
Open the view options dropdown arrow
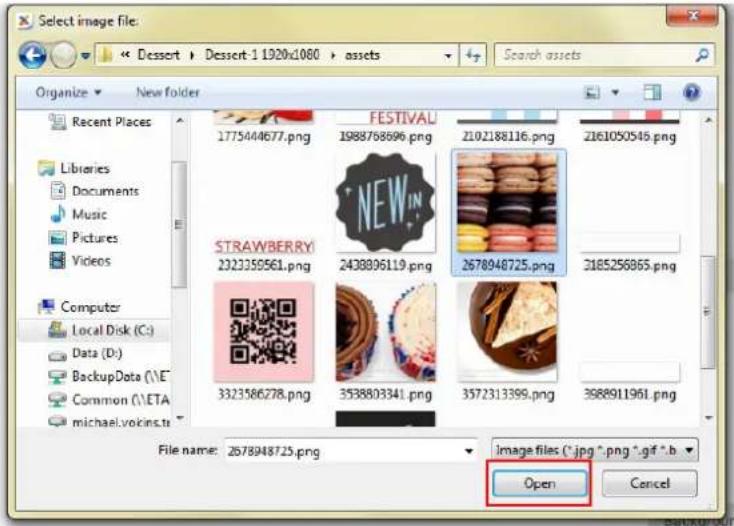point(616,93)
